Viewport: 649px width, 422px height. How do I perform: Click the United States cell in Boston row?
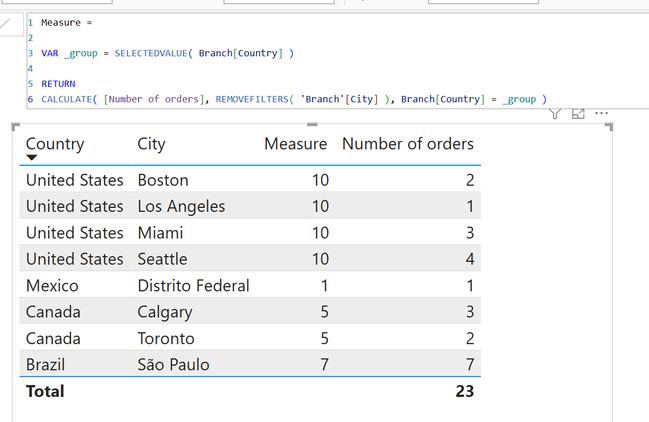[x=75, y=180]
